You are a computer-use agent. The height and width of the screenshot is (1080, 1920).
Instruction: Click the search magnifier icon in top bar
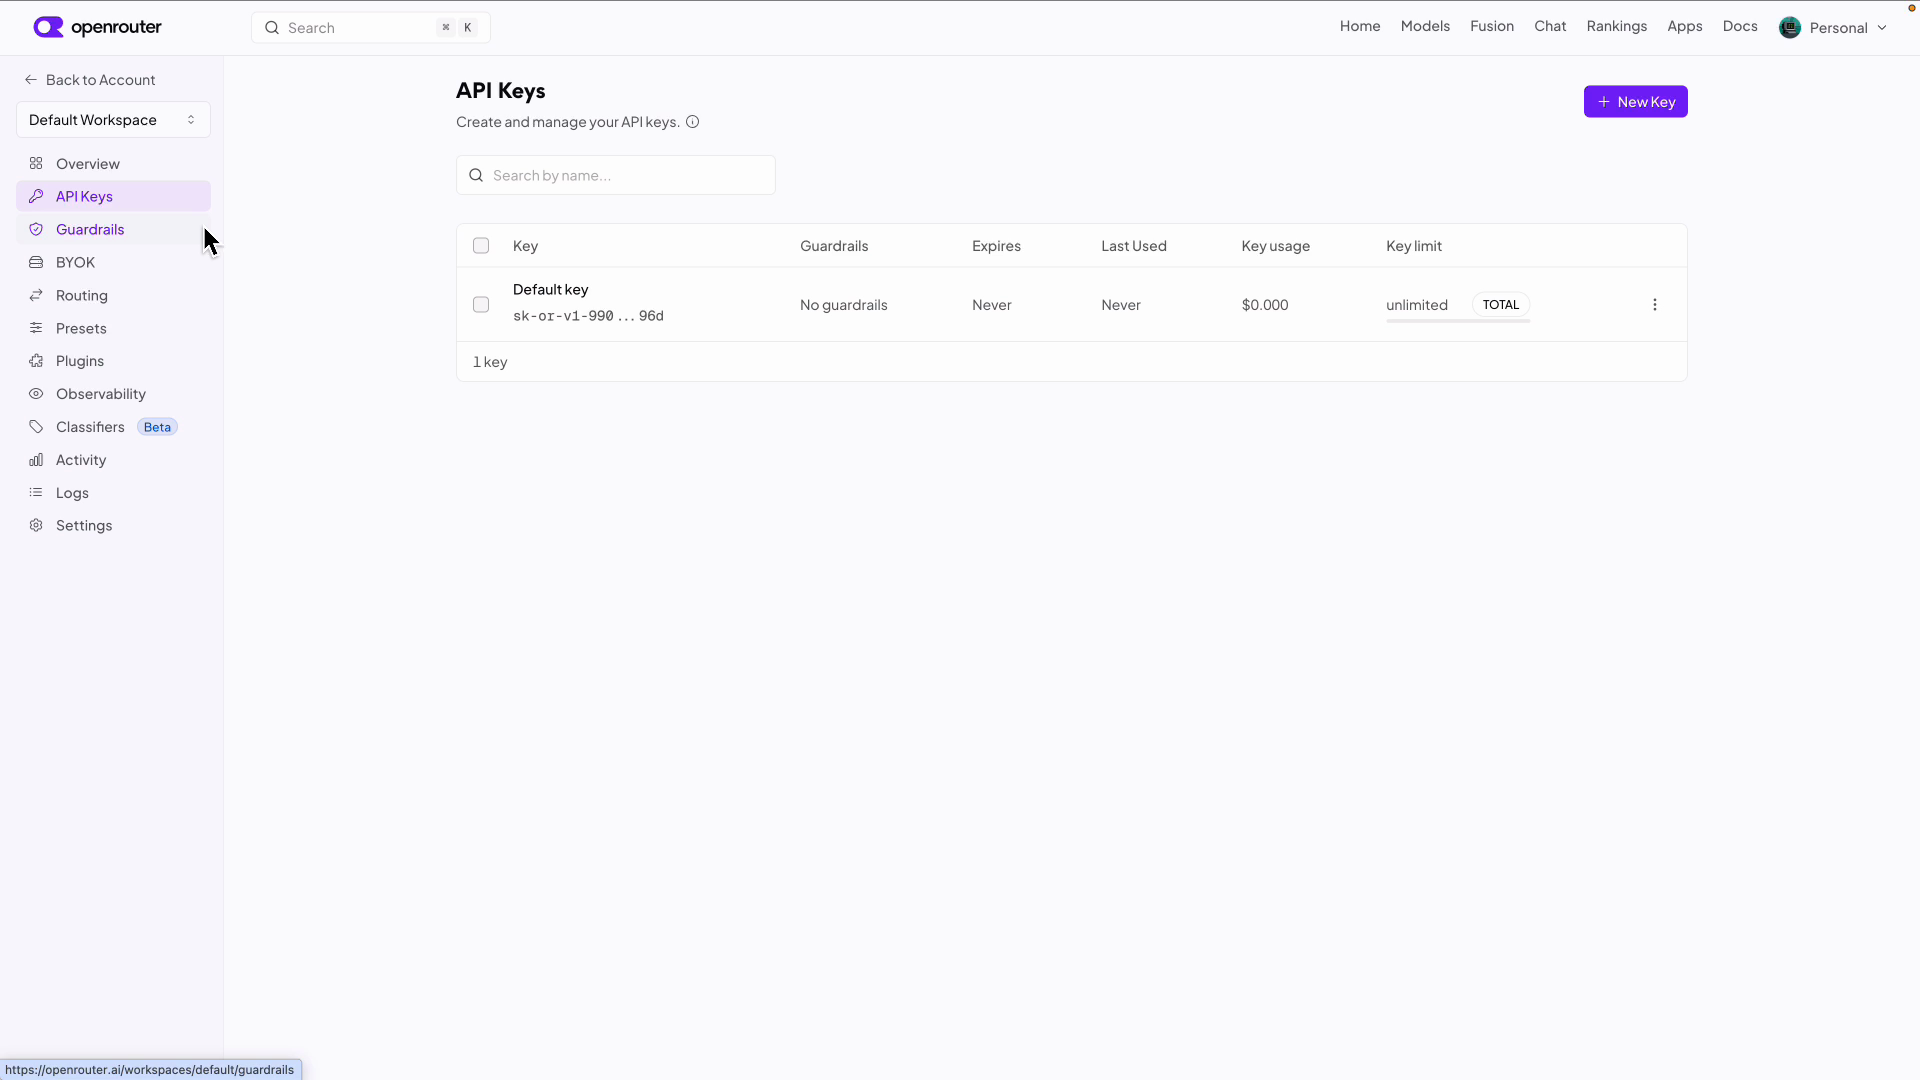272,28
